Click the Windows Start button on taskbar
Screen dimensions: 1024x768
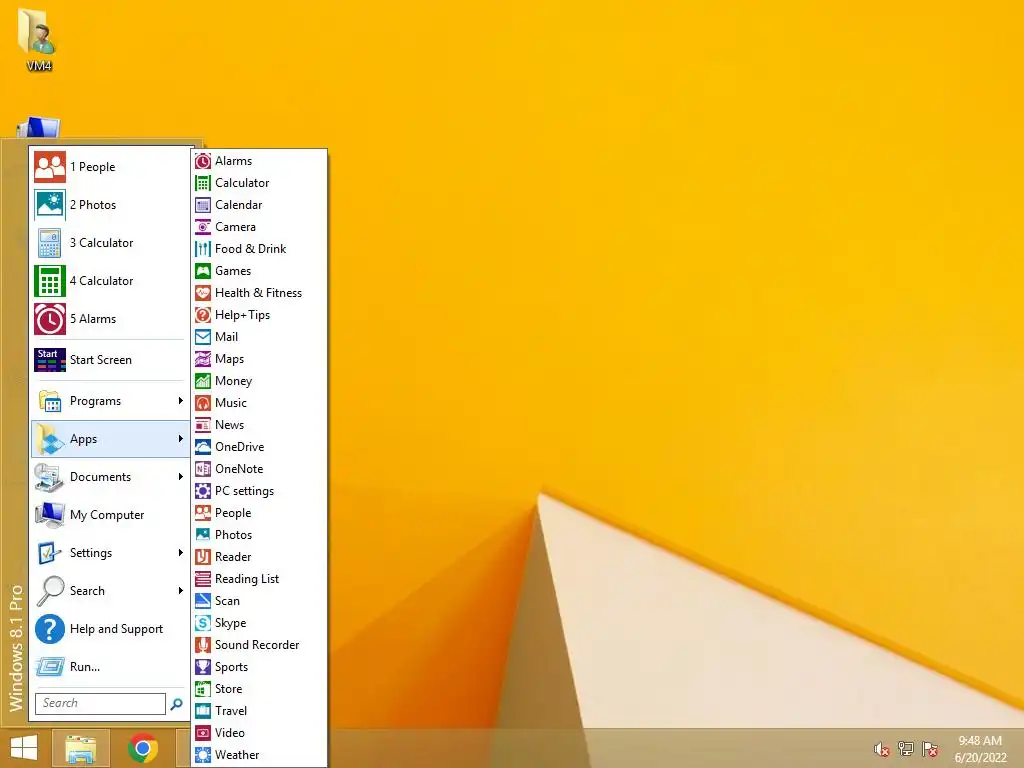coord(24,748)
